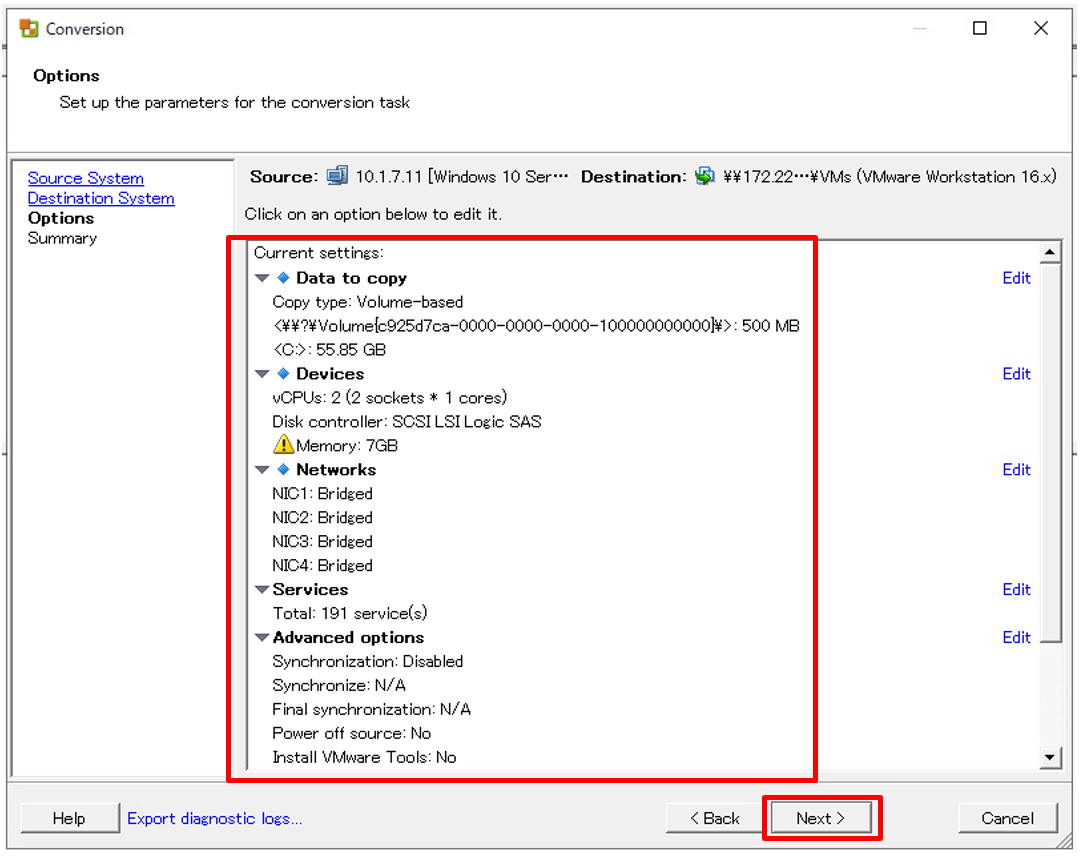
Task: Select the Volume{c925d7ca...} 500 MB row
Action: coord(536,325)
